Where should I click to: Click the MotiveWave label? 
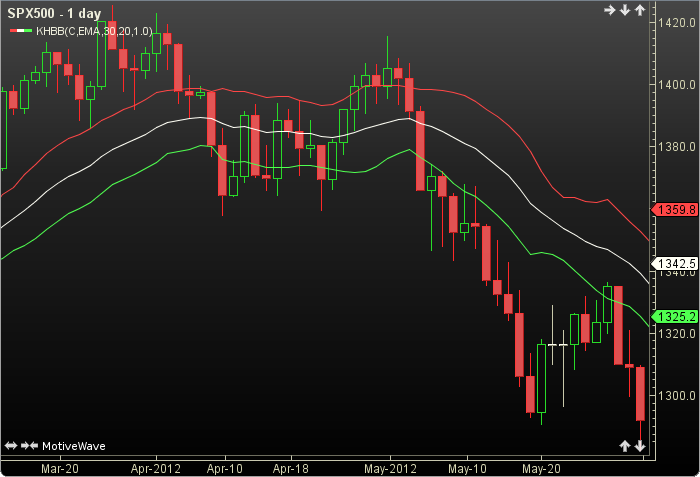tap(74, 446)
